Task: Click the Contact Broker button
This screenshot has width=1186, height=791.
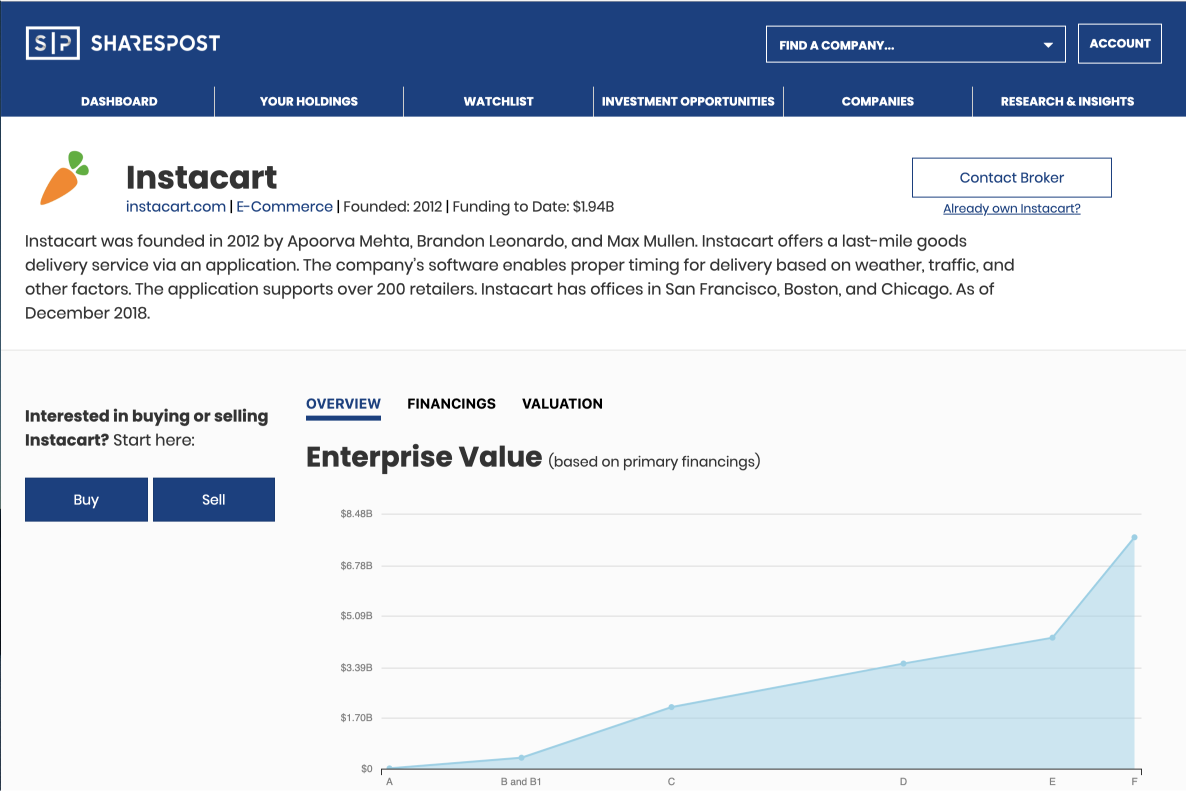Action: coord(1011,177)
